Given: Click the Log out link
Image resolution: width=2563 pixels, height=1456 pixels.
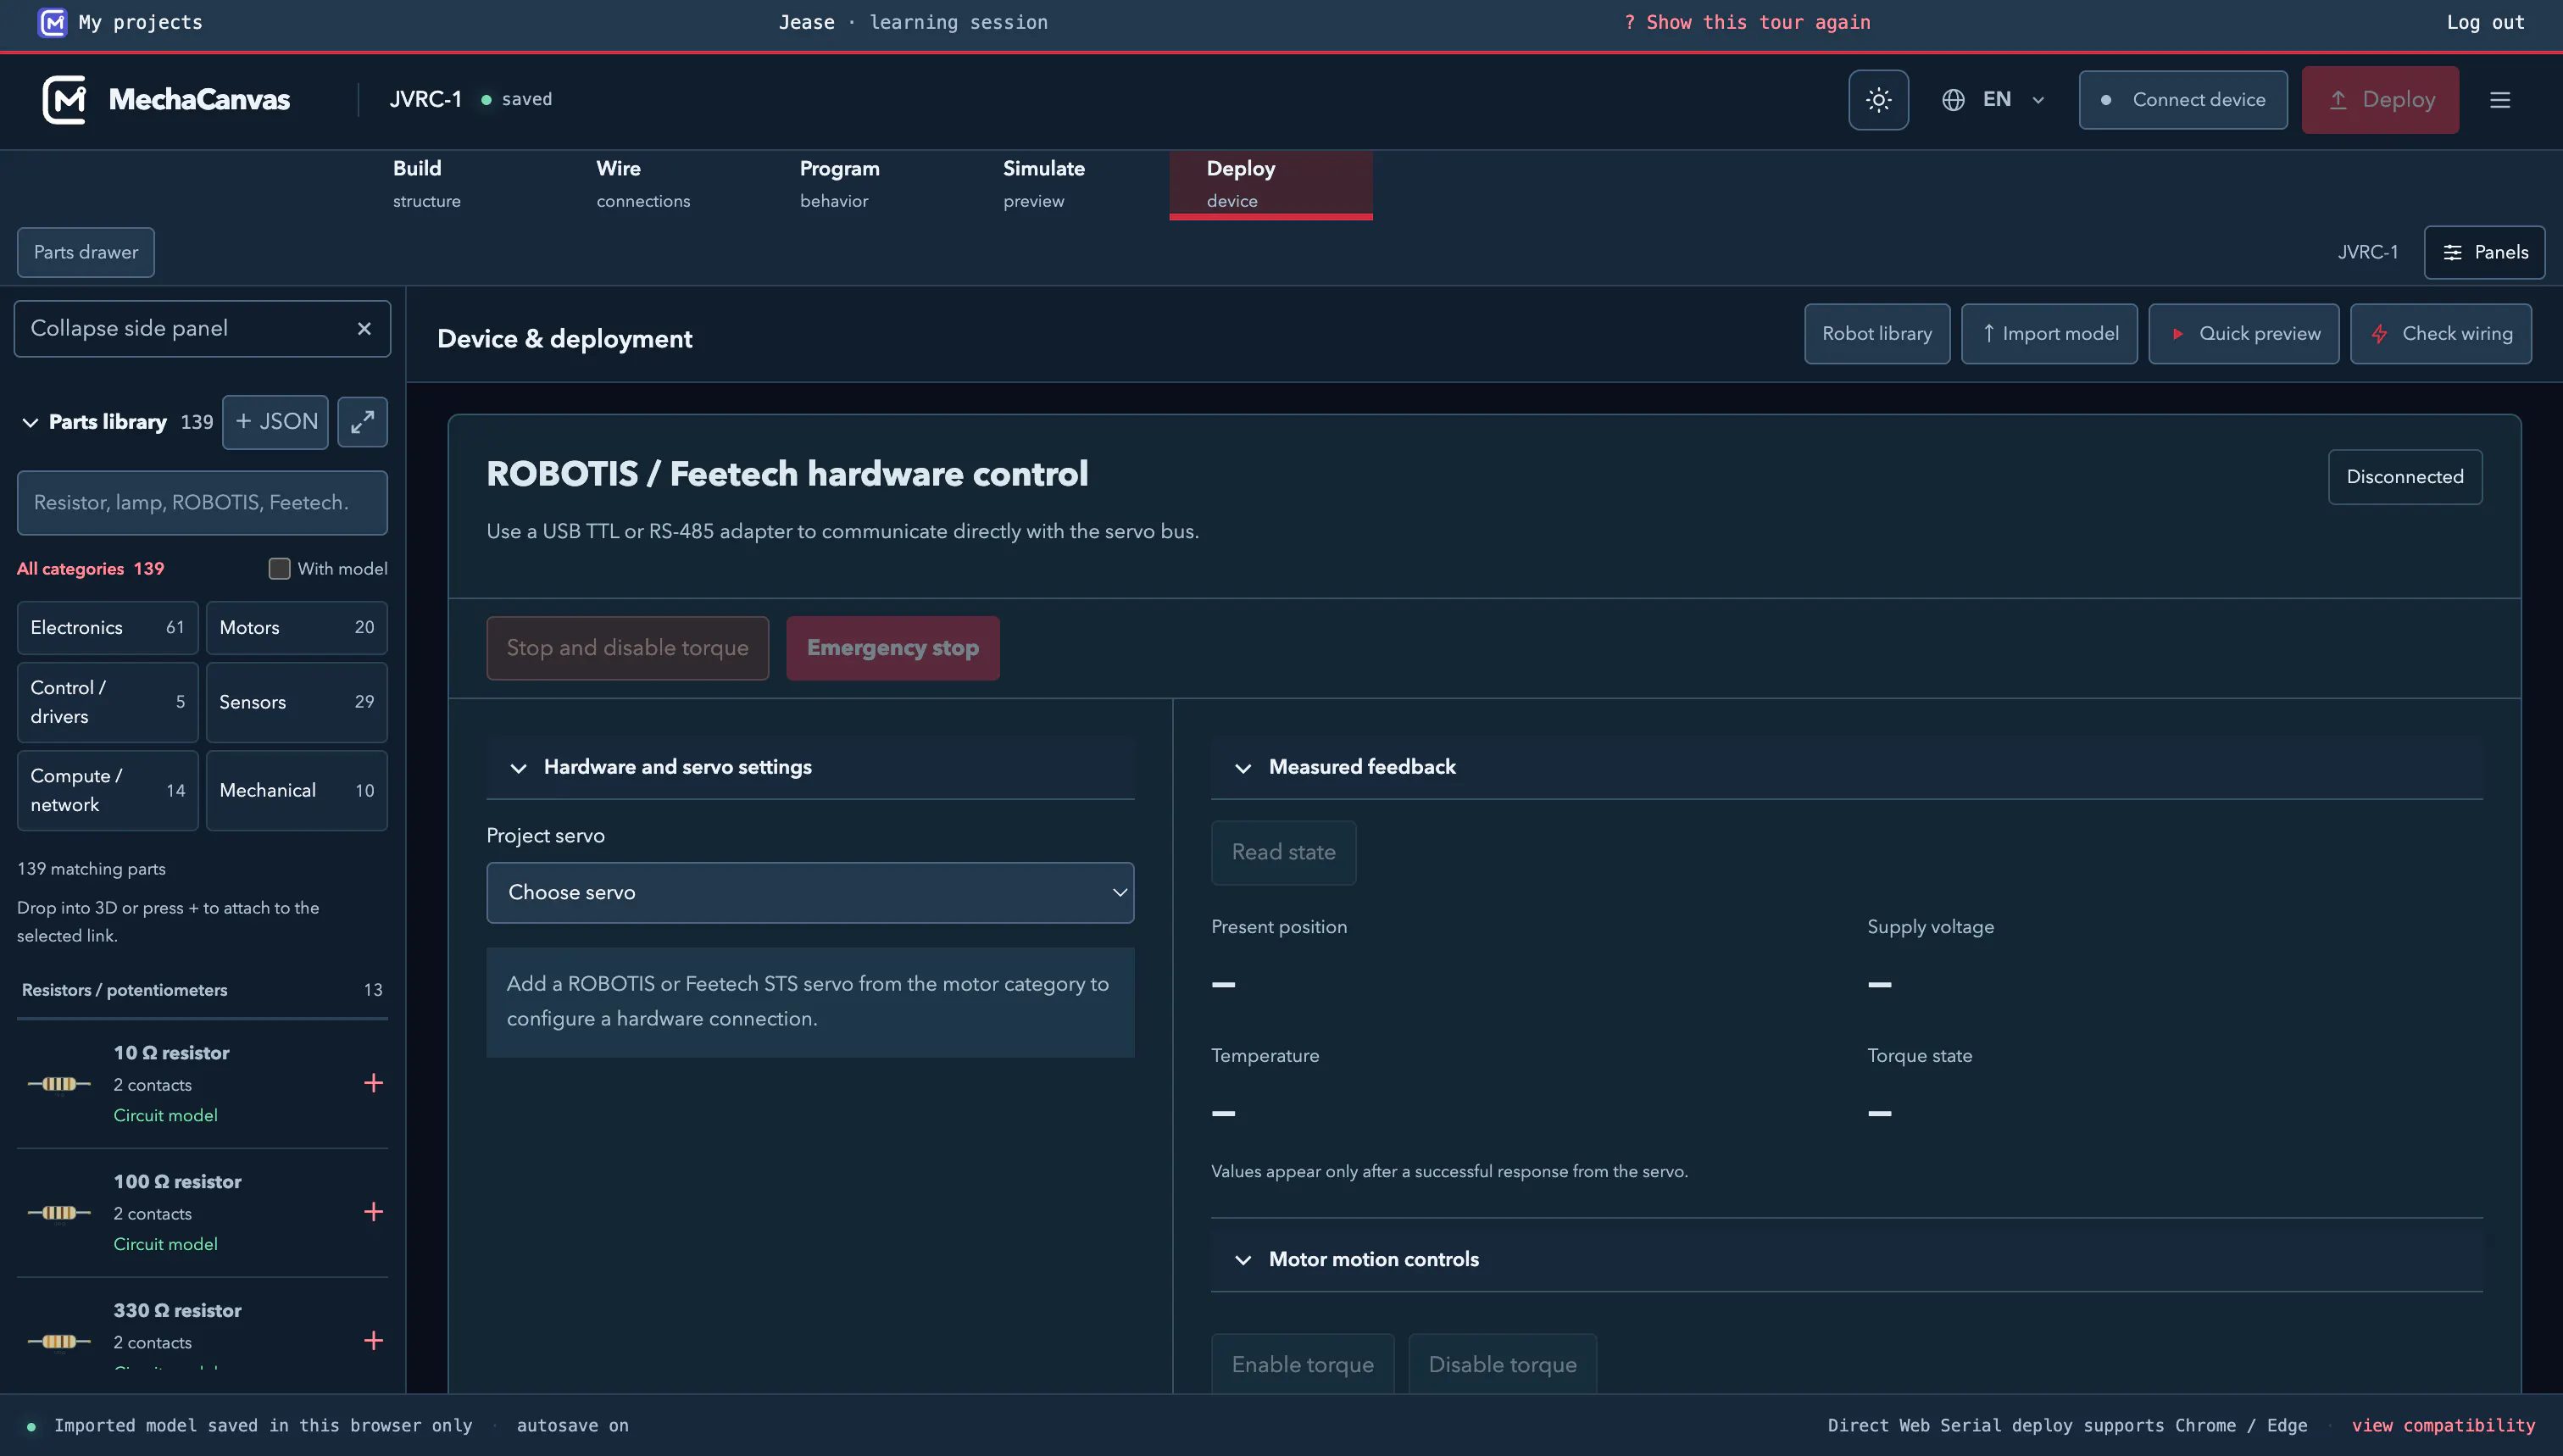Looking at the screenshot, I should [x=2485, y=22].
